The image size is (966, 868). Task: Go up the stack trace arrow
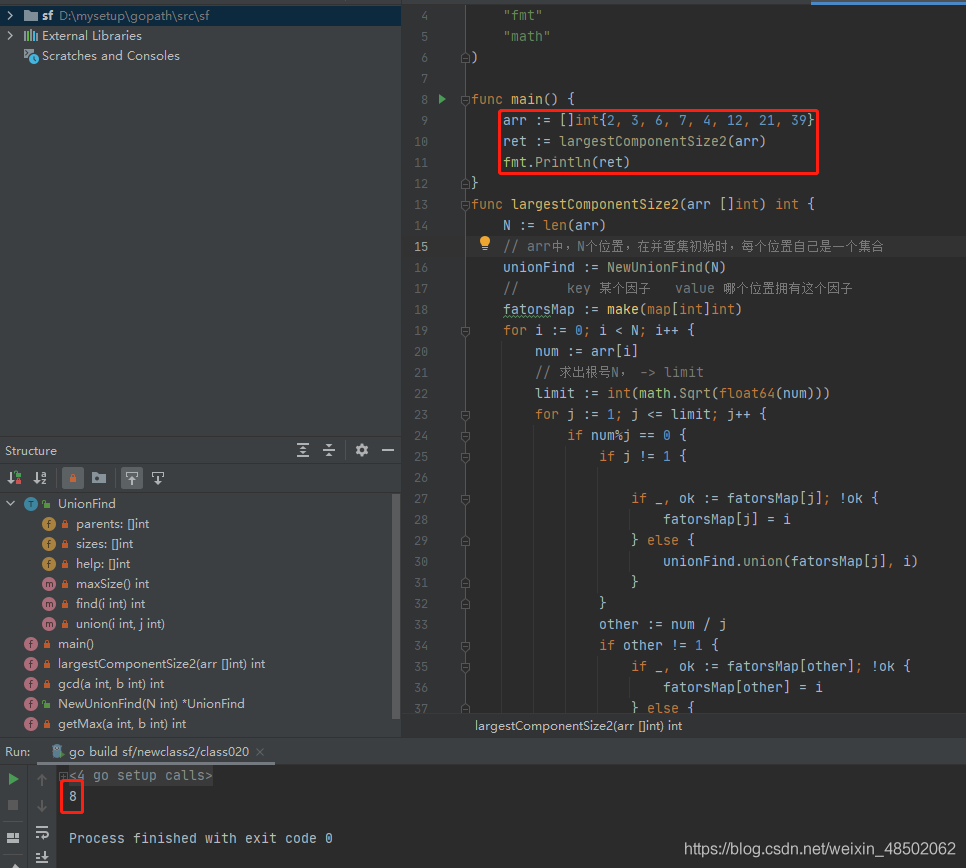(x=42, y=780)
